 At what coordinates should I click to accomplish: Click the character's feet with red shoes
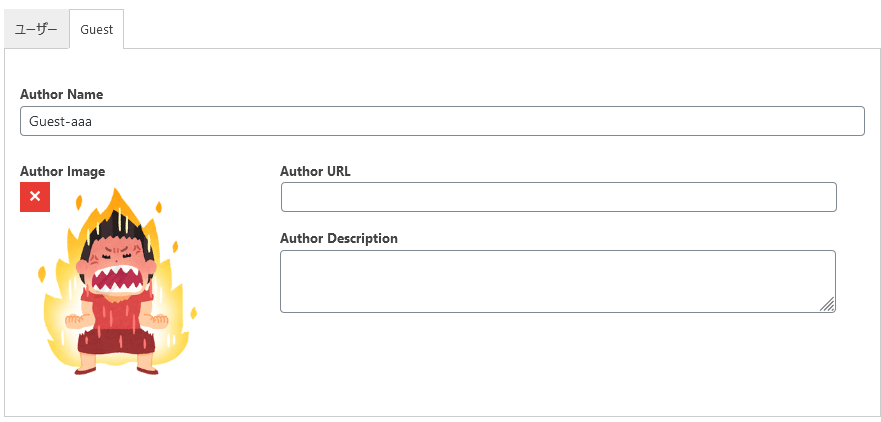click(117, 370)
